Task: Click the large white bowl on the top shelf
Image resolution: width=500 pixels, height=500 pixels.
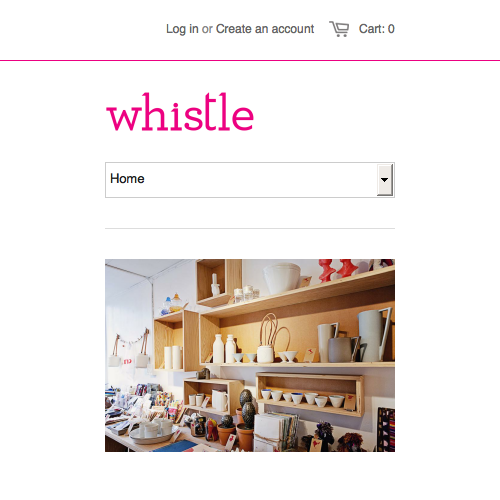Action: point(282,279)
